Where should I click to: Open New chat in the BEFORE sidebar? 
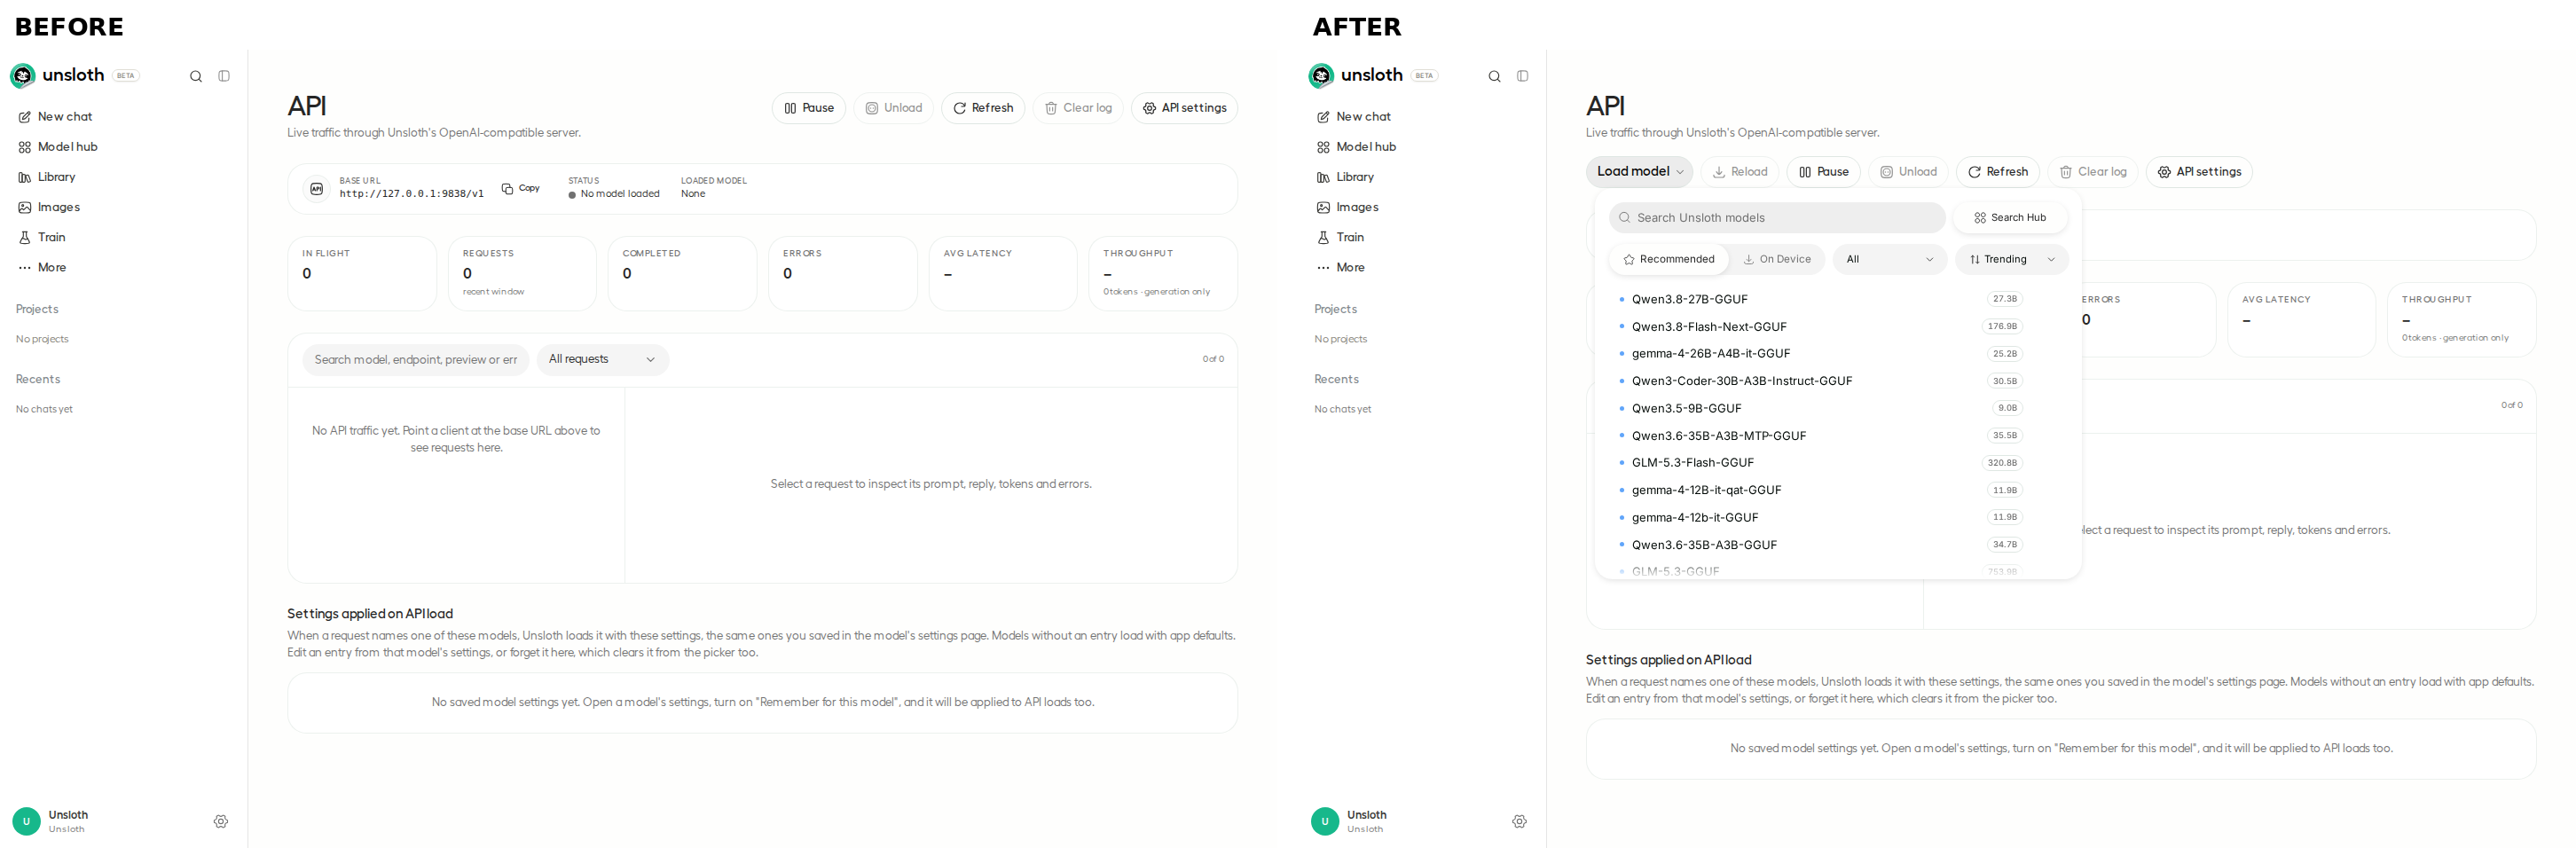click(55, 117)
